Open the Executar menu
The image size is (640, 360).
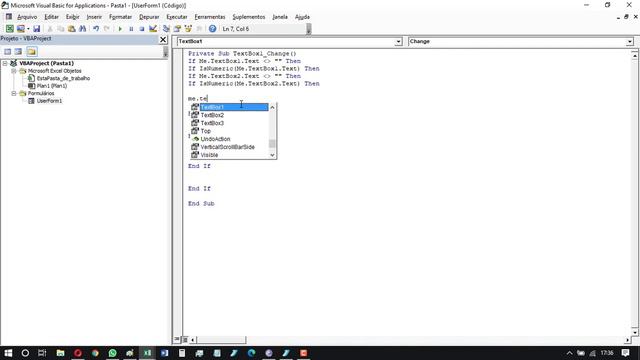click(177, 17)
